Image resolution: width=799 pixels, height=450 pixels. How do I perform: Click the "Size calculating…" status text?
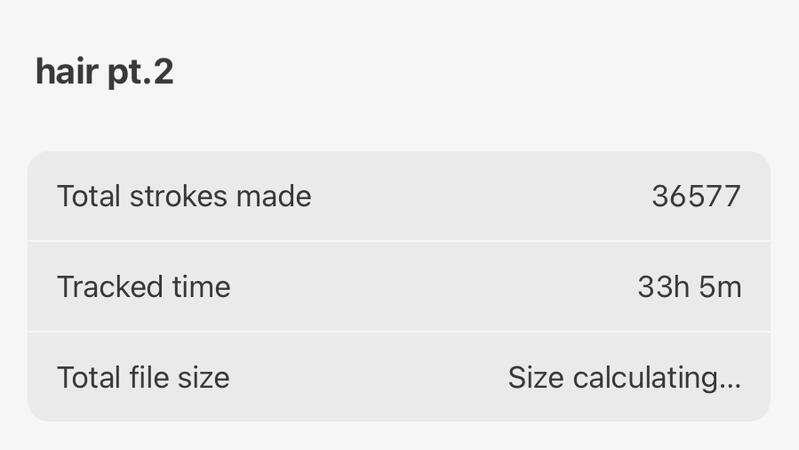pyautogui.click(x=624, y=377)
